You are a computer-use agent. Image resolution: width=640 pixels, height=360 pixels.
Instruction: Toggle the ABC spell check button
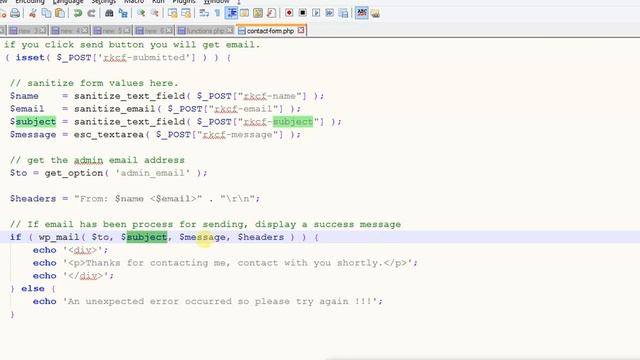pyautogui.click(x=362, y=13)
